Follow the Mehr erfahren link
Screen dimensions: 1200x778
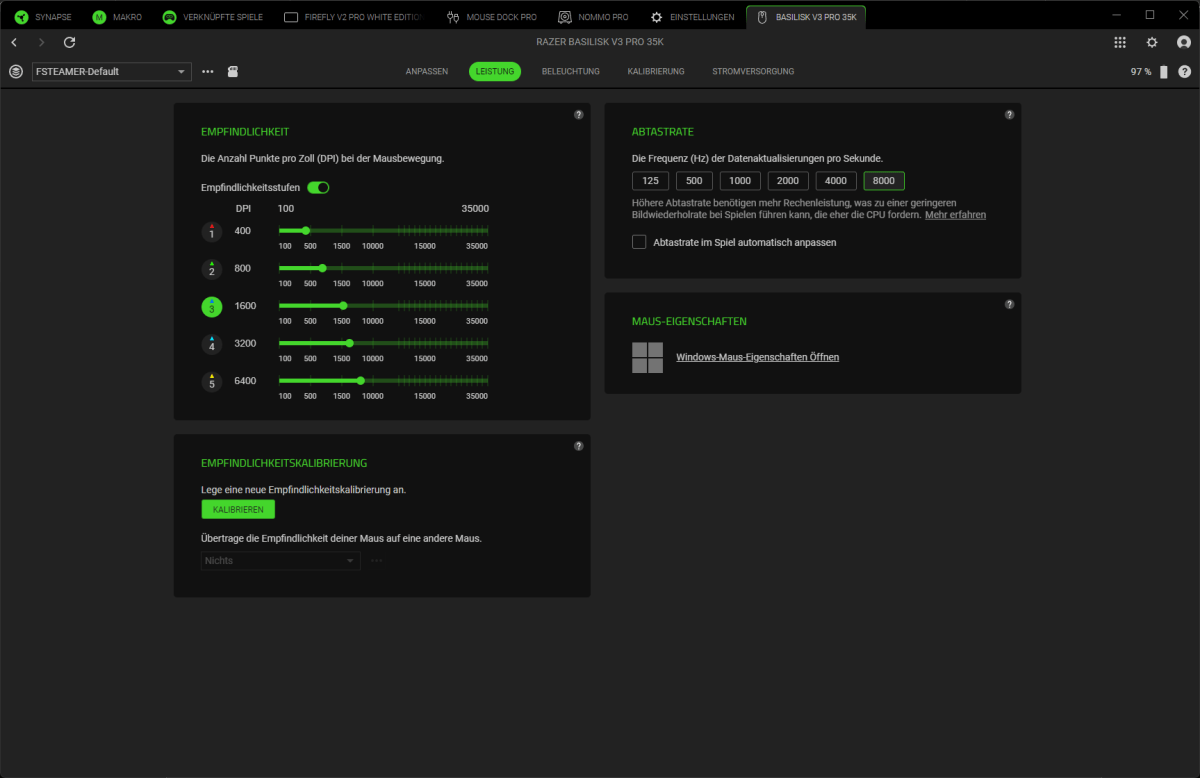[955, 215]
